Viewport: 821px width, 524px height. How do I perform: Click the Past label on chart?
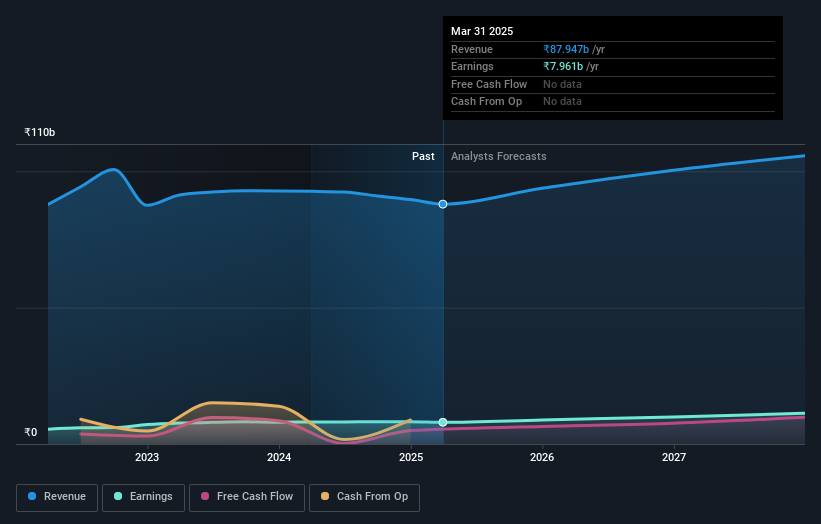[423, 157]
